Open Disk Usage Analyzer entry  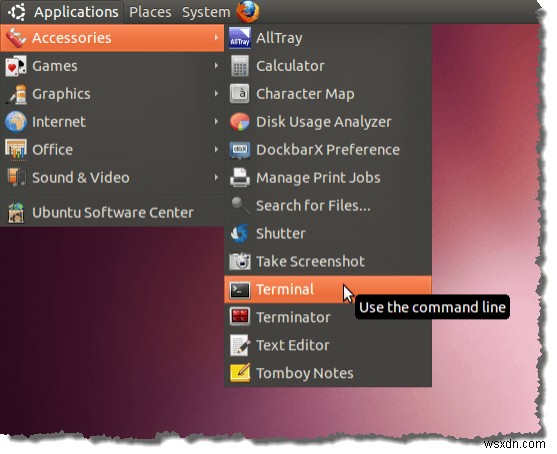pyautogui.click(x=328, y=121)
